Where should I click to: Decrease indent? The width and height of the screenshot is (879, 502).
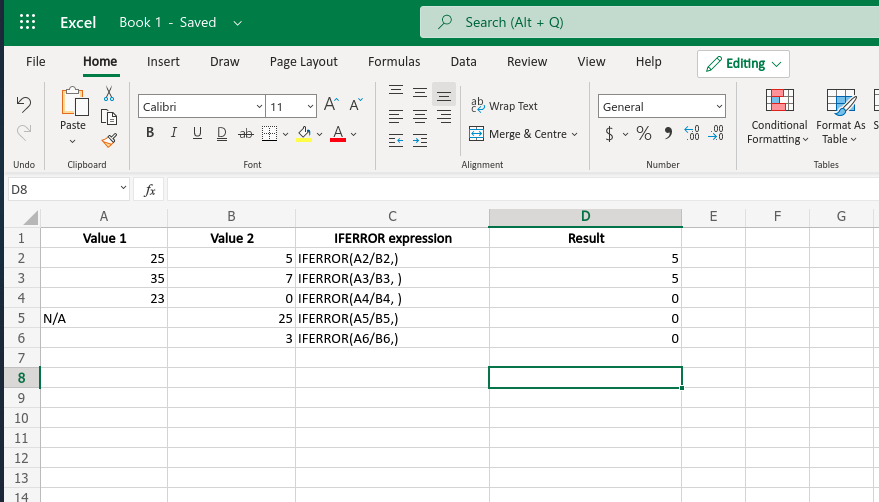coord(396,140)
